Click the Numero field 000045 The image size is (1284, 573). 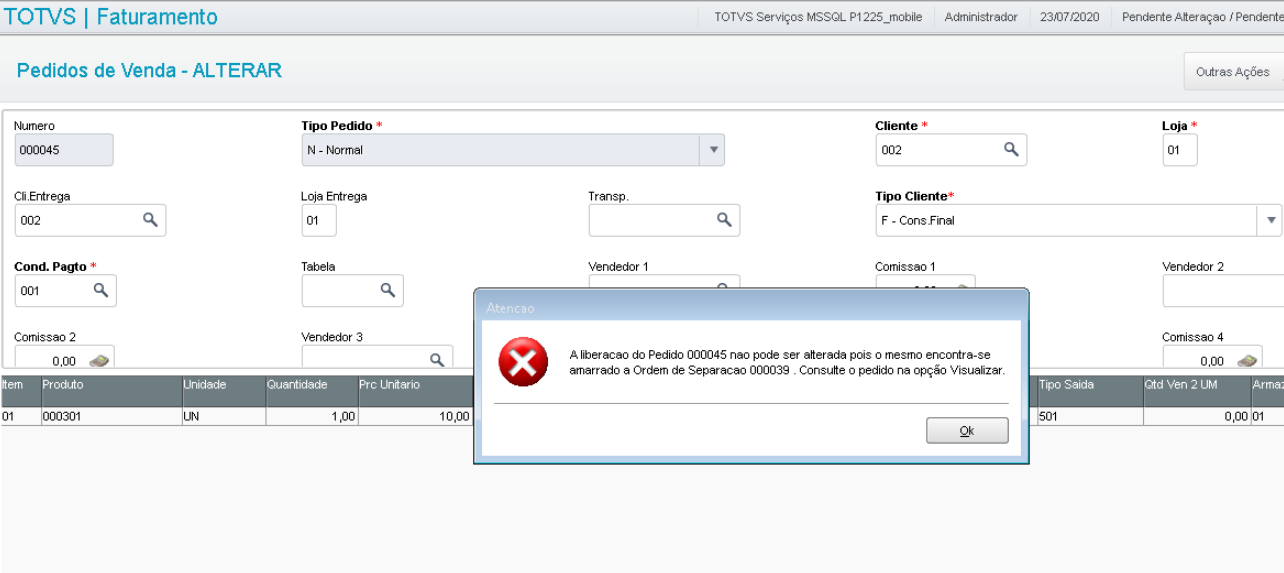pyautogui.click(x=64, y=150)
